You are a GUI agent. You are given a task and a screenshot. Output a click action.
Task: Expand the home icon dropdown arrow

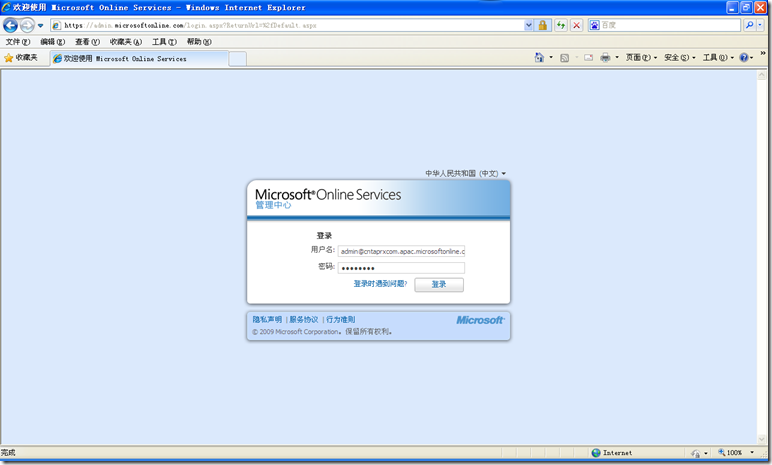551,58
